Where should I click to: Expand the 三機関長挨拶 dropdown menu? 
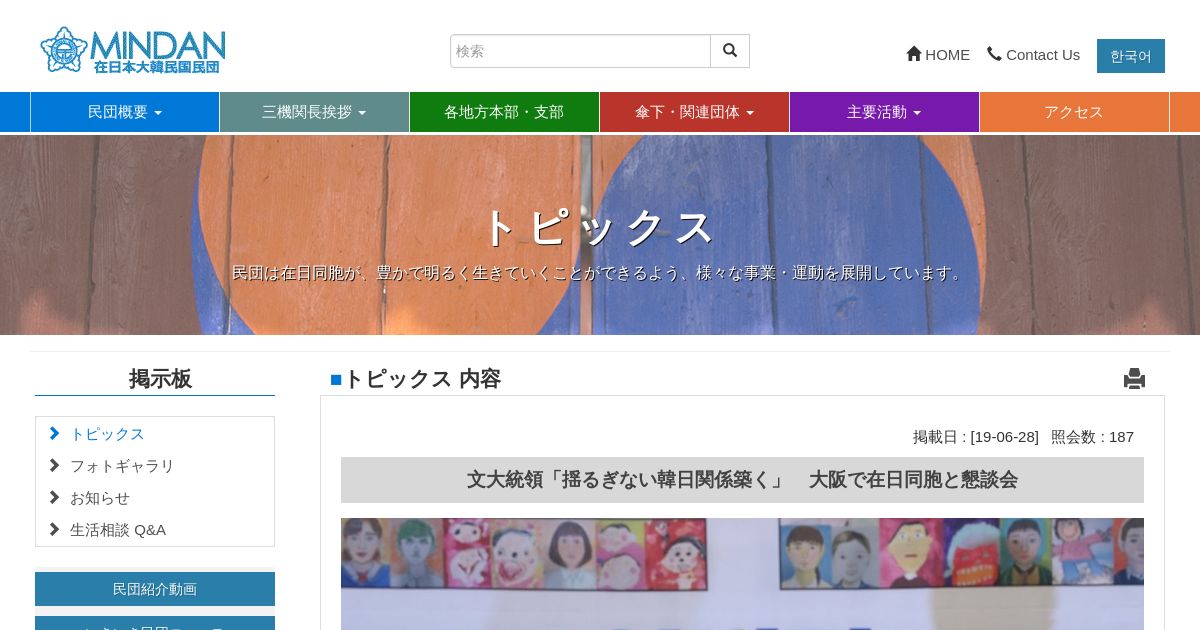point(314,112)
